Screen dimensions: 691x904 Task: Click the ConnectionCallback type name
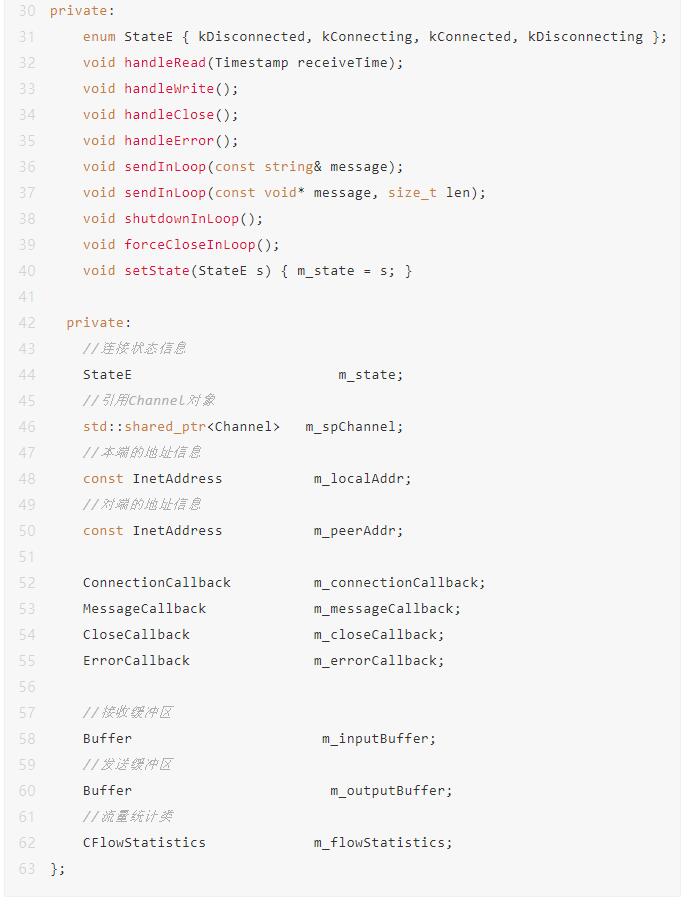click(x=157, y=583)
